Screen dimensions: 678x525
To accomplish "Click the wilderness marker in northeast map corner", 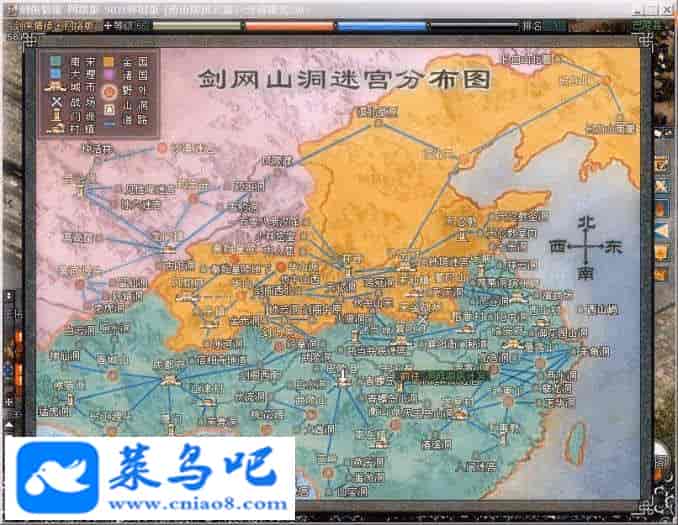I will (606, 80).
